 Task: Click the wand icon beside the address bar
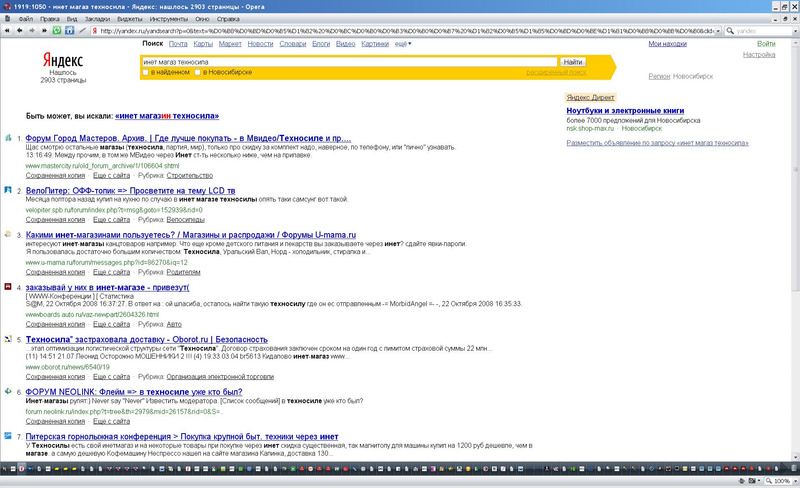click(82, 31)
